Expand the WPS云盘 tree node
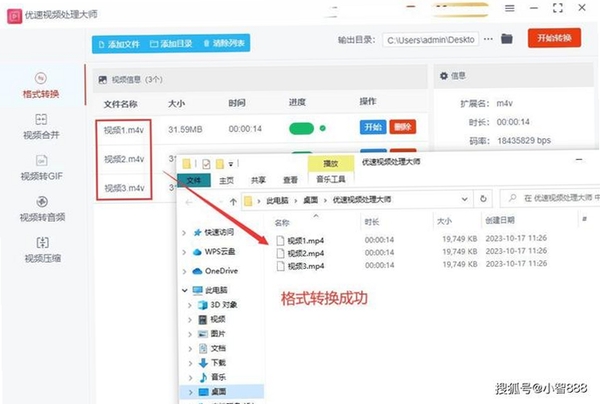 click(x=184, y=252)
